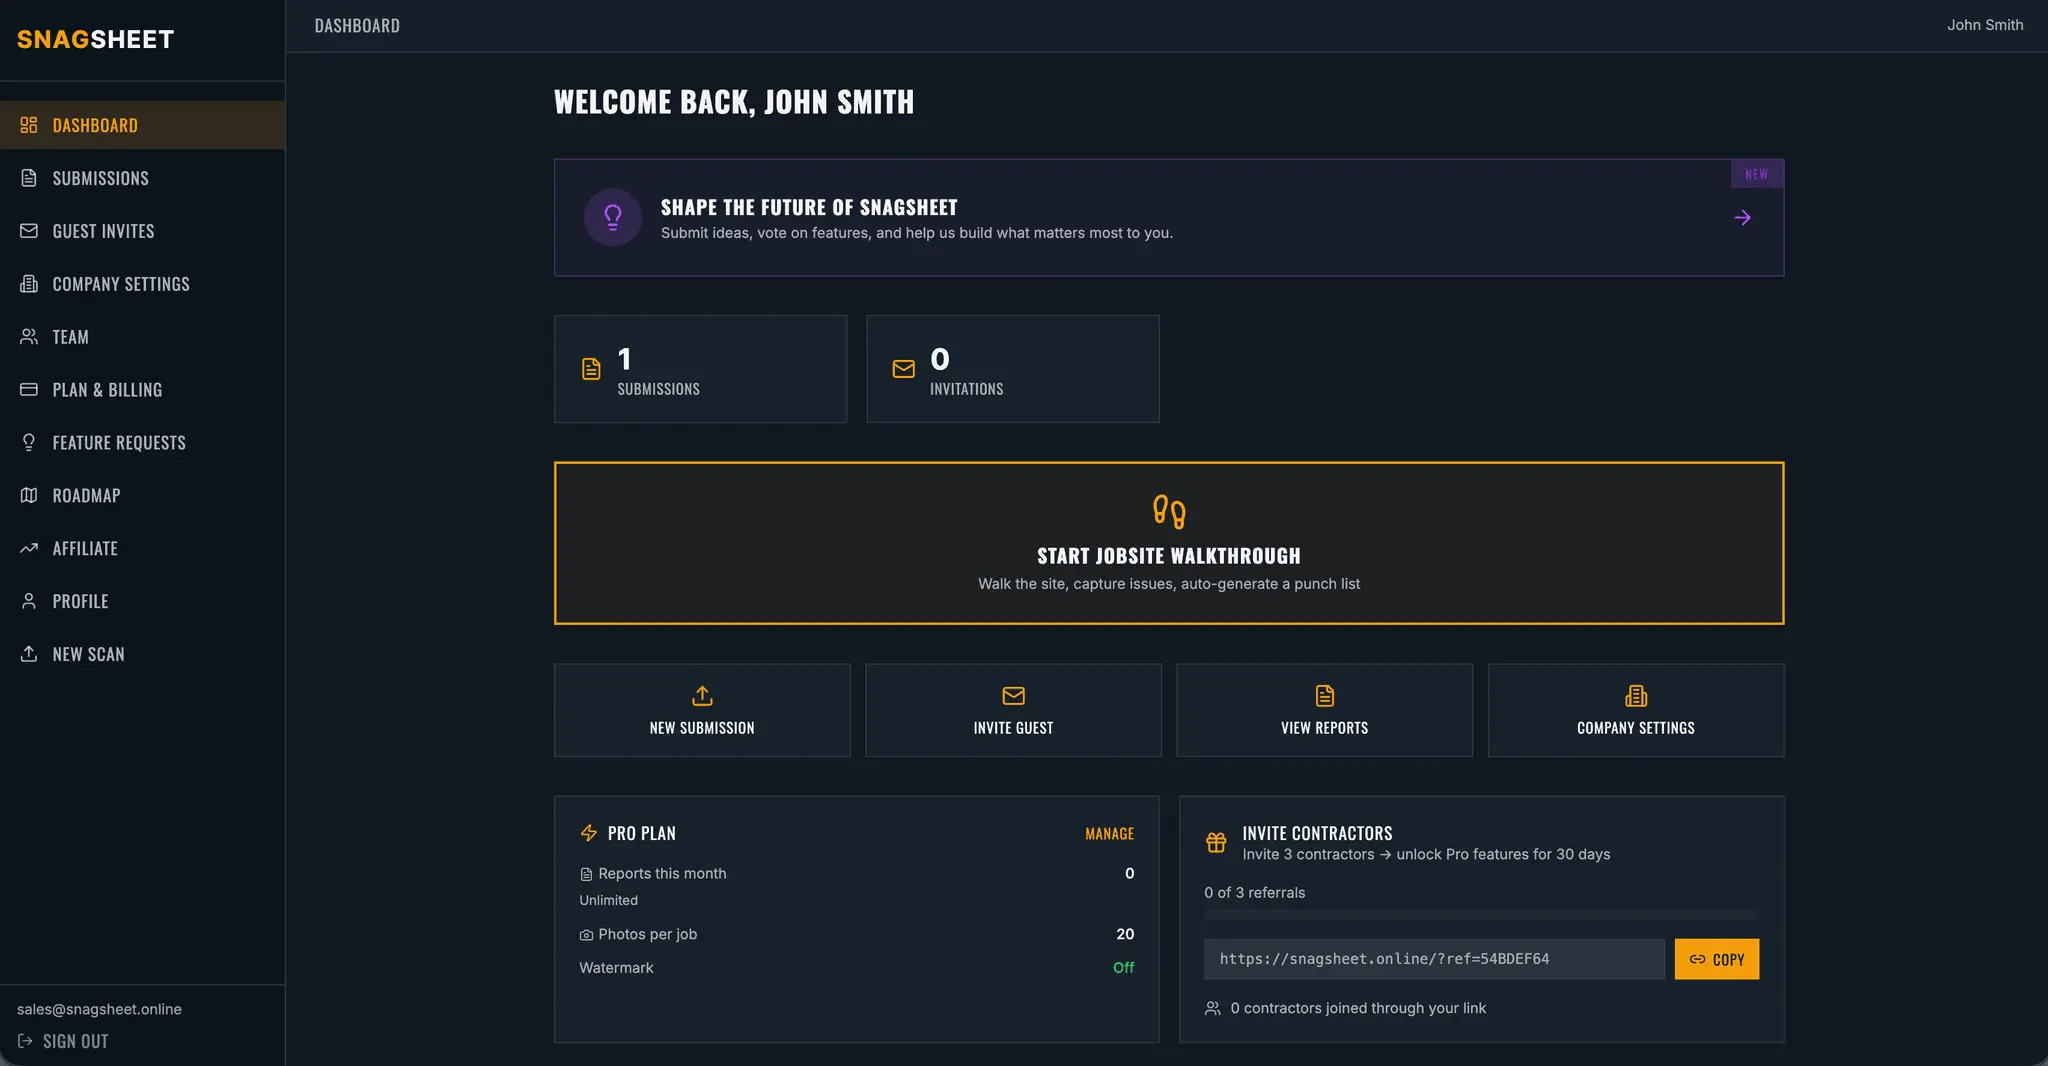2048x1066 pixels.
Task: Click the Submissions document icon in sidebar
Action: (29, 178)
